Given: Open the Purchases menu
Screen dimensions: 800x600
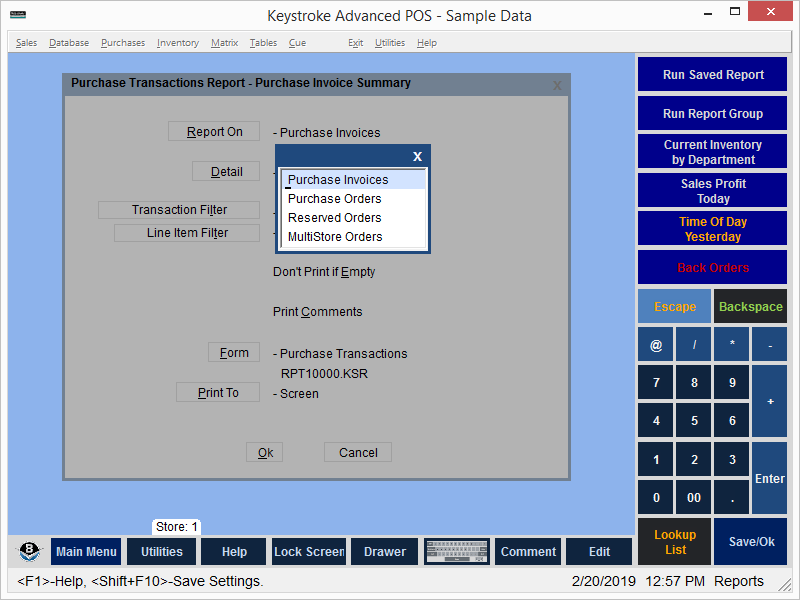Looking at the screenshot, I should pos(123,43).
